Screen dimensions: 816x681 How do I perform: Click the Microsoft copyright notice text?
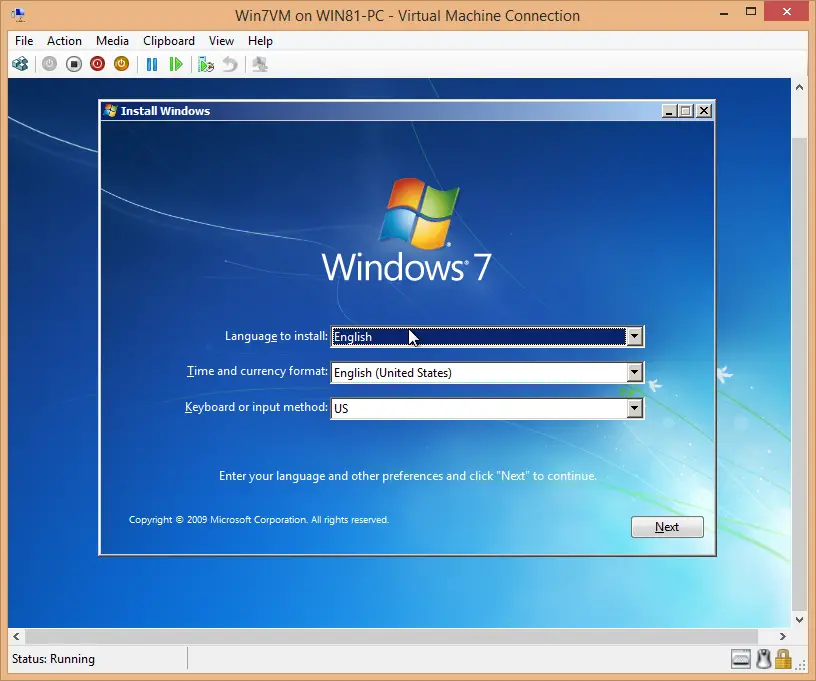click(259, 520)
